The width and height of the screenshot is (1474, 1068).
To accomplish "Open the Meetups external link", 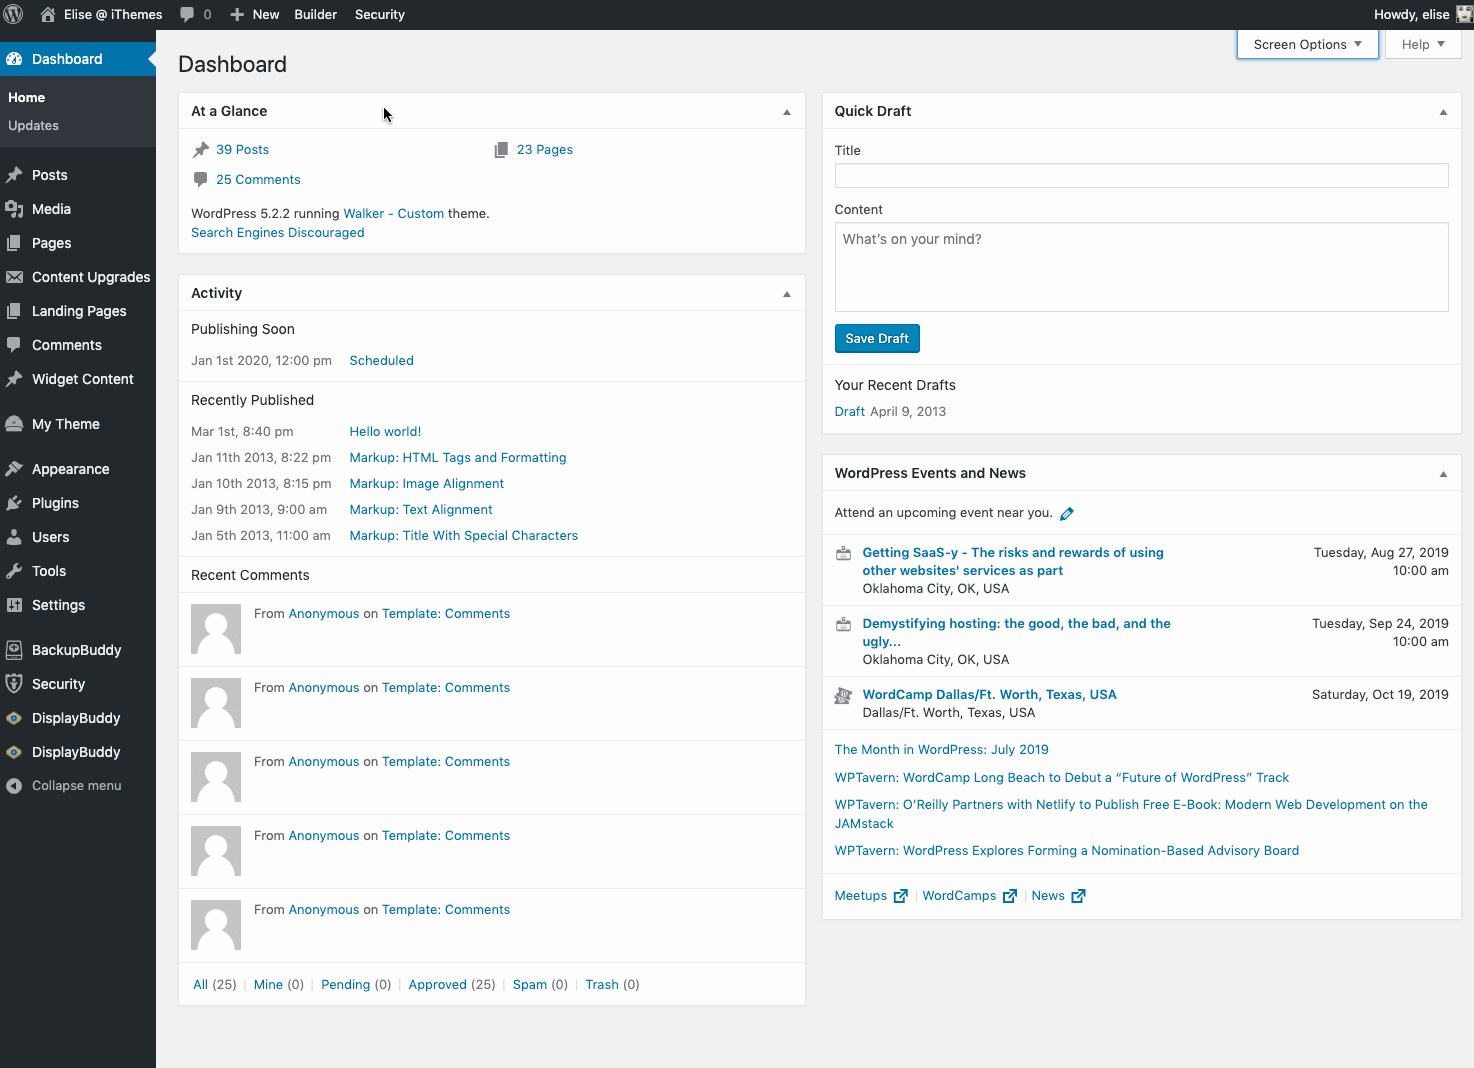I will [871, 896].
